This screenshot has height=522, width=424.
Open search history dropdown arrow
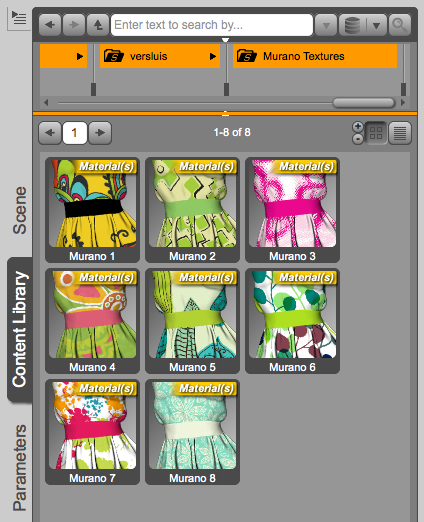tap(326, 25)
